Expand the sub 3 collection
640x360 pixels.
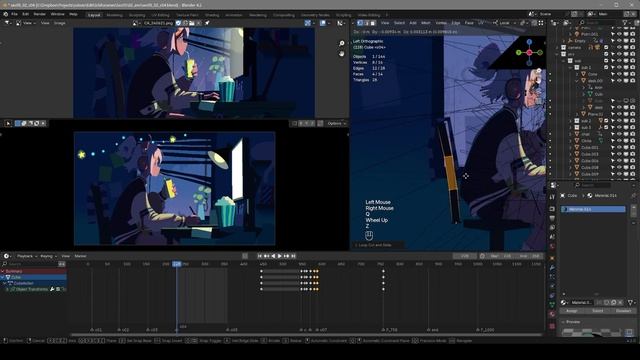(x=571, y=127)
